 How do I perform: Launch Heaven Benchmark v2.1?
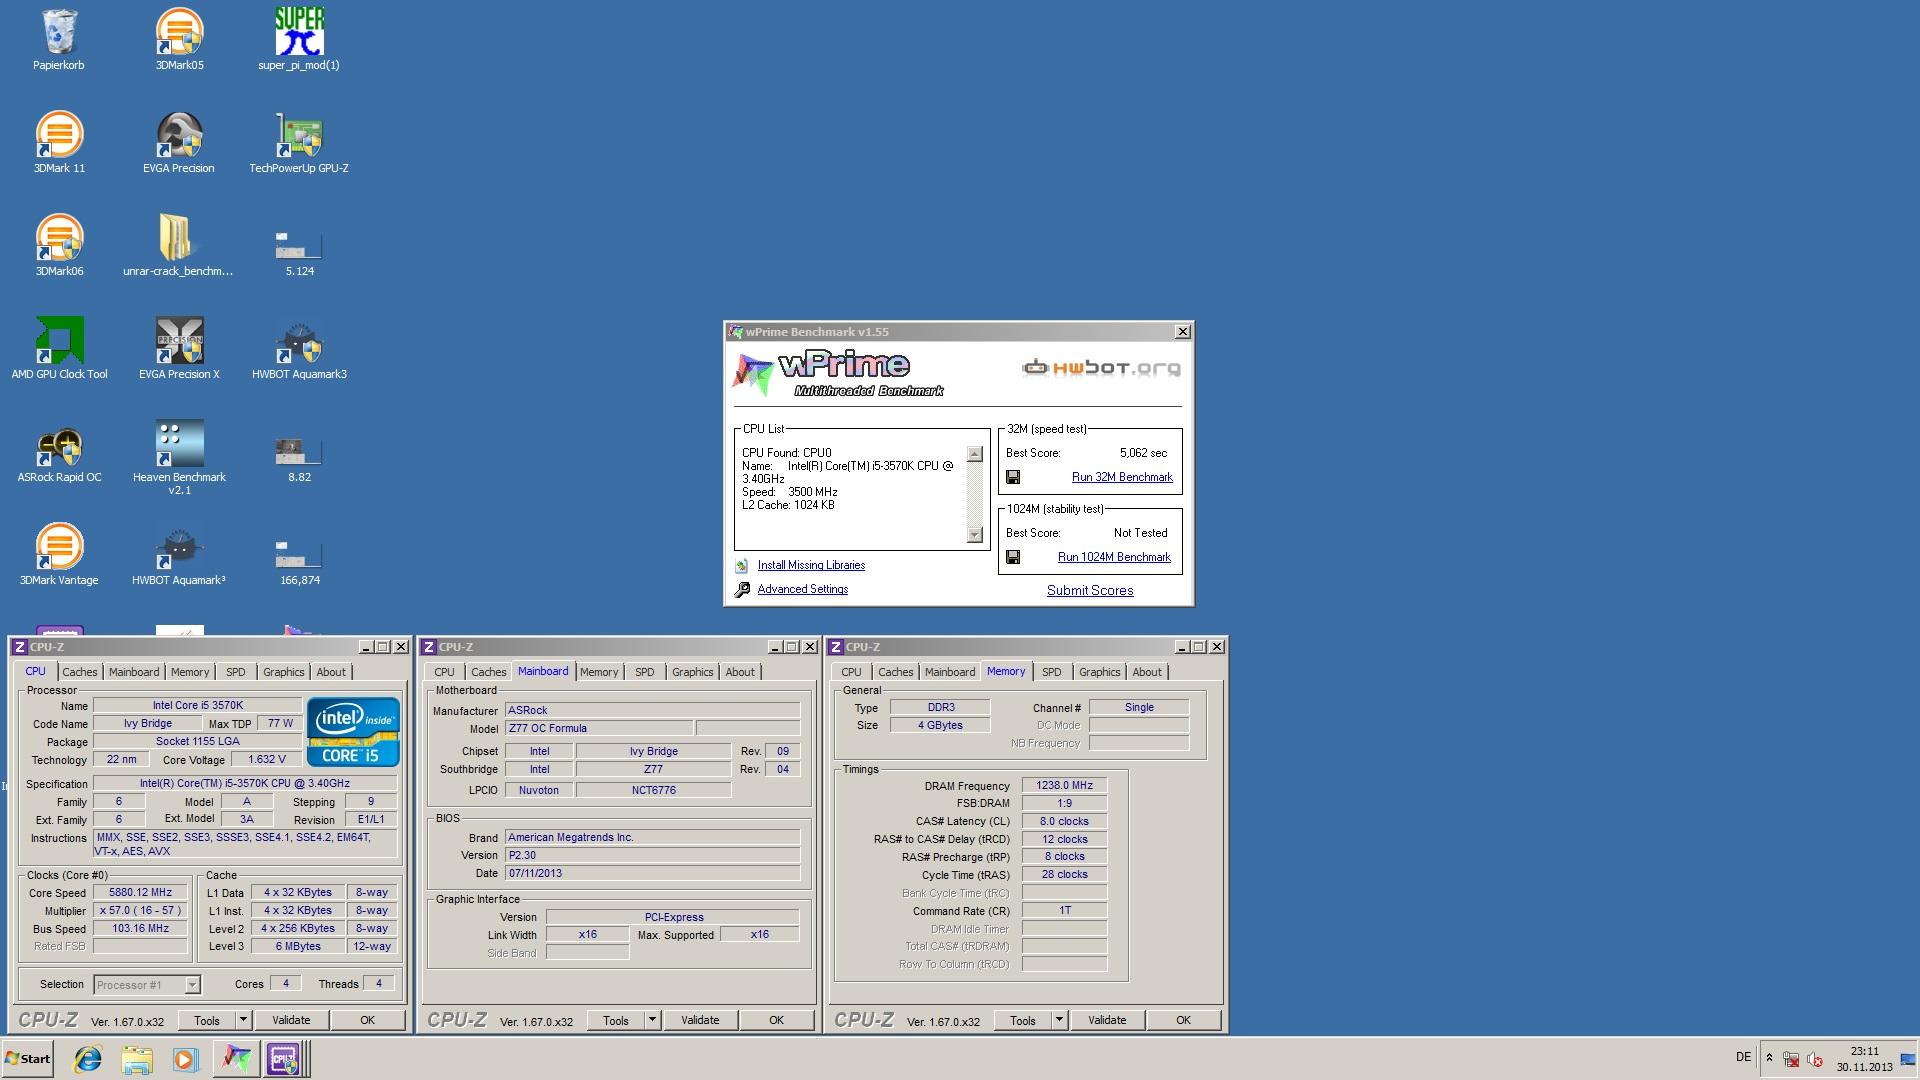point(179,458)
